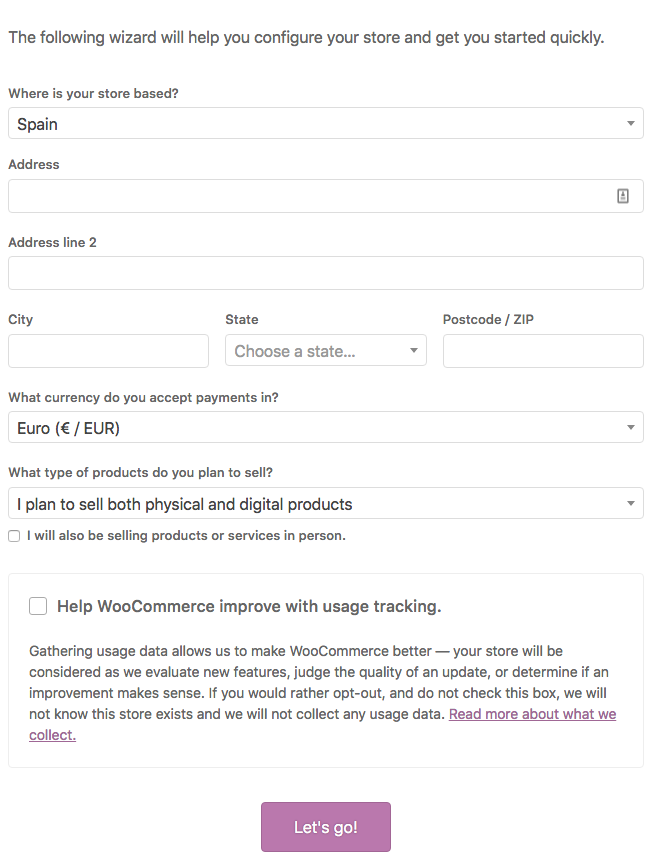The height and width of the screenshot is (865, 654).
Task: Focus the Address input field
Action: point(326,196)
